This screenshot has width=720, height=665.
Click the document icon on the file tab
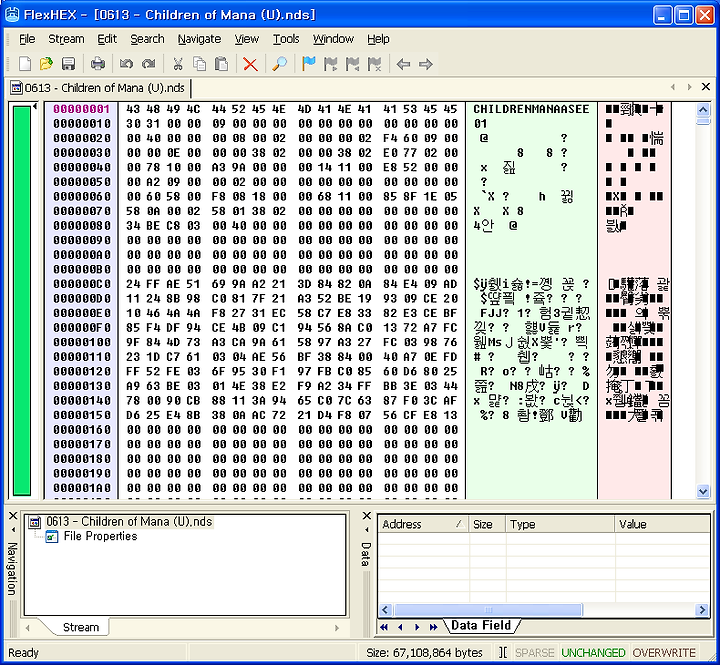tap(17, 88)
